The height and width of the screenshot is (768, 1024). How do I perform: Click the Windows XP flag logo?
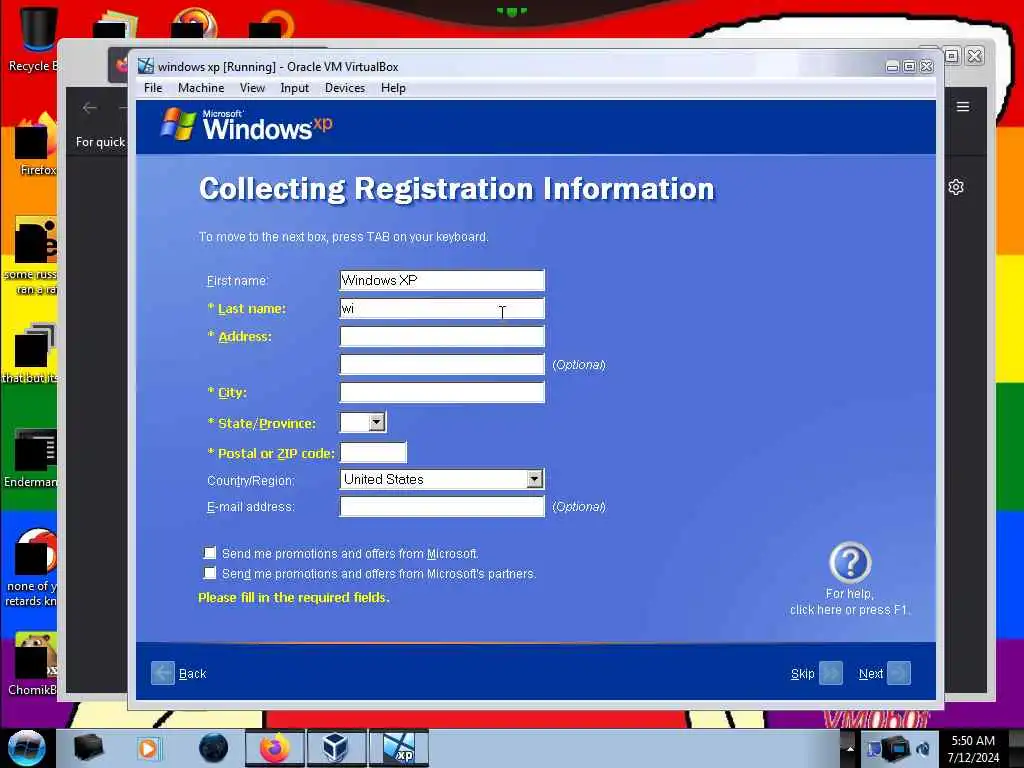click(x=178, y=123)
